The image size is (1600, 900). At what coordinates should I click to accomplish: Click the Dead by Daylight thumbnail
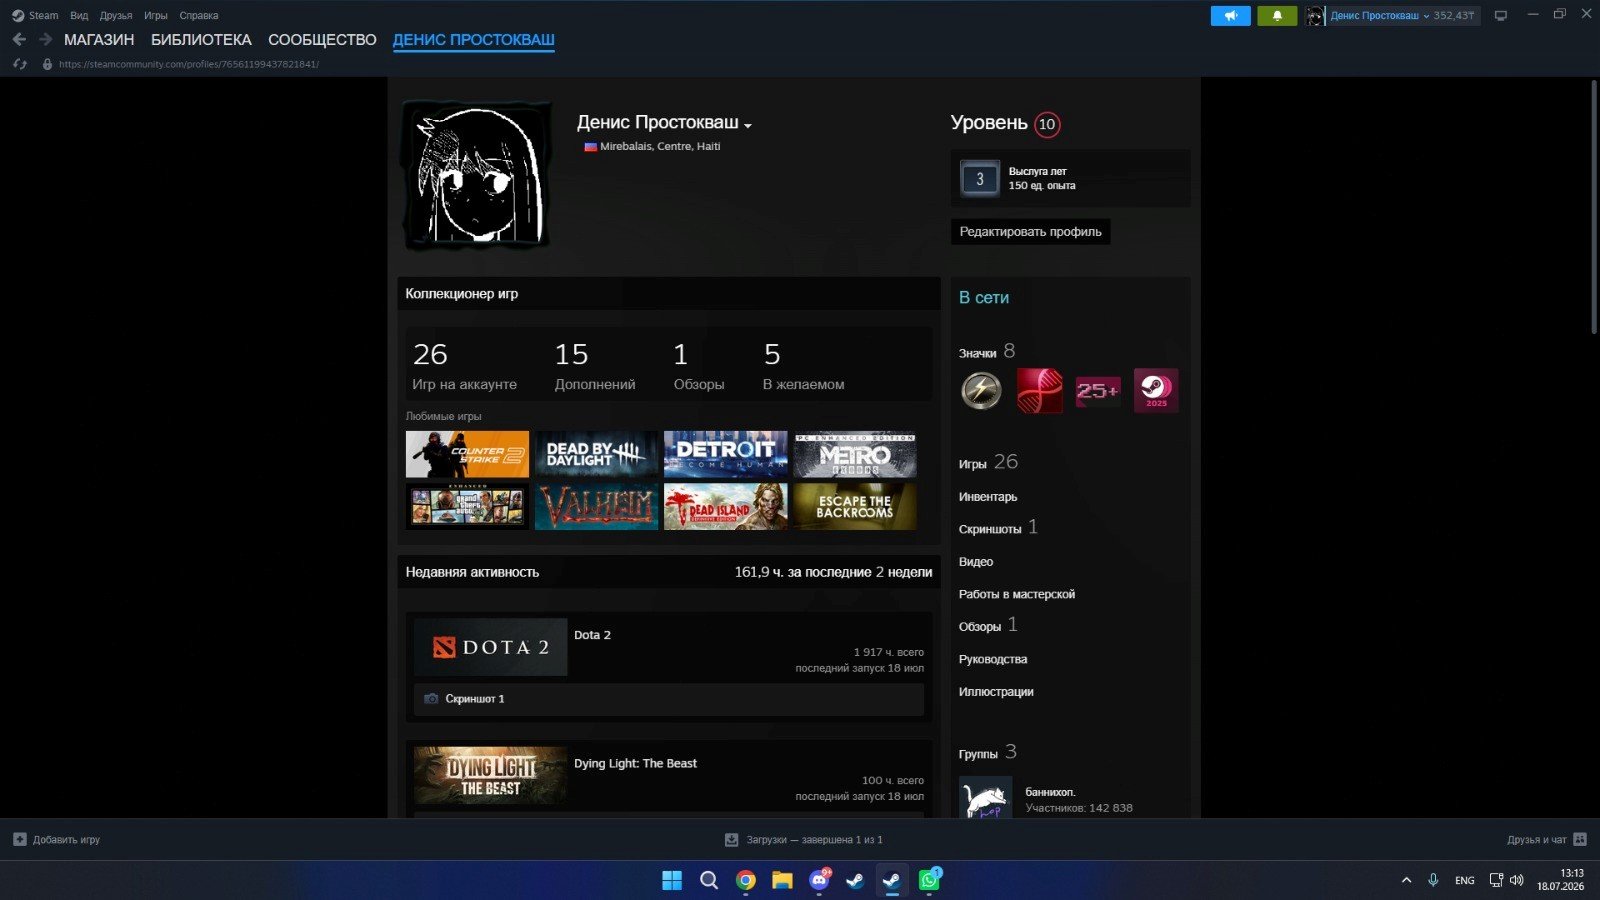[x=596, y=454]
